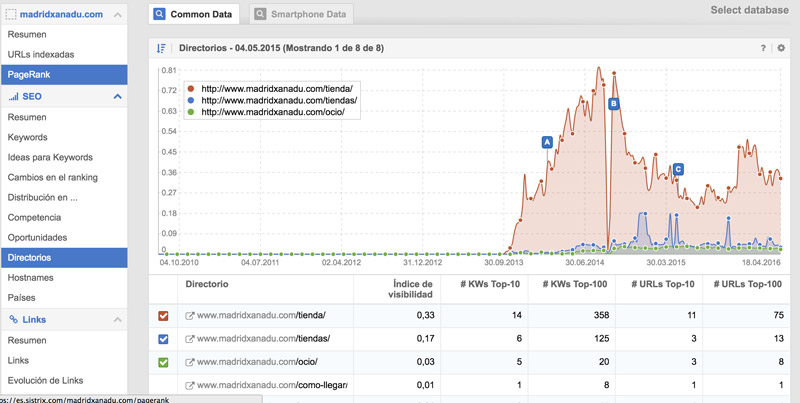
Task: Collapse the Links sidebar section
Action: click(118, 320)
